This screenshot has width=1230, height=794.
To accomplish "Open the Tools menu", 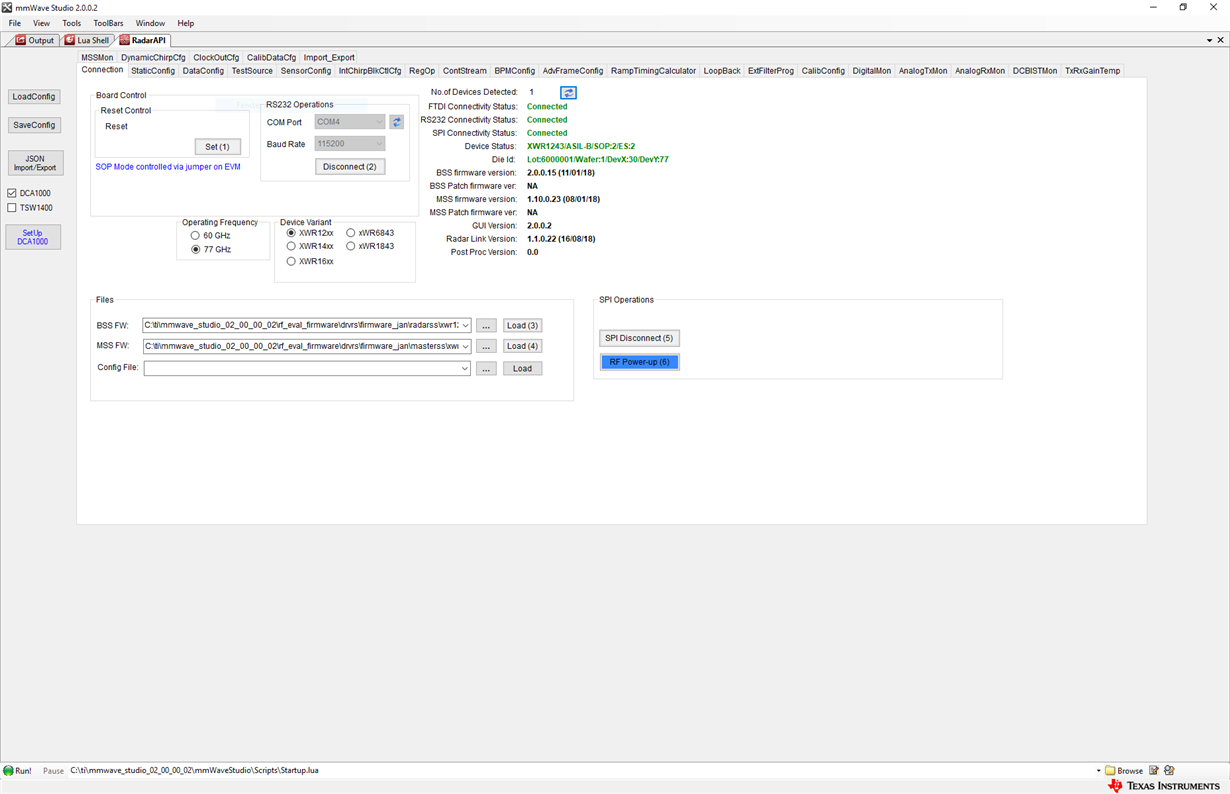I will [71, 23].
